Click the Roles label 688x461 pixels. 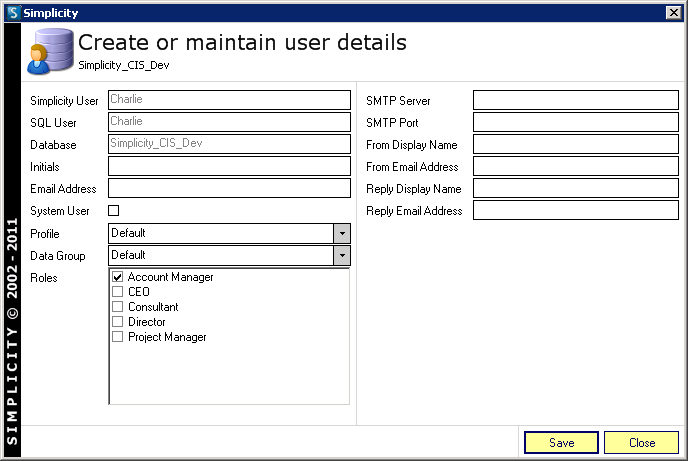click(44, 278)
